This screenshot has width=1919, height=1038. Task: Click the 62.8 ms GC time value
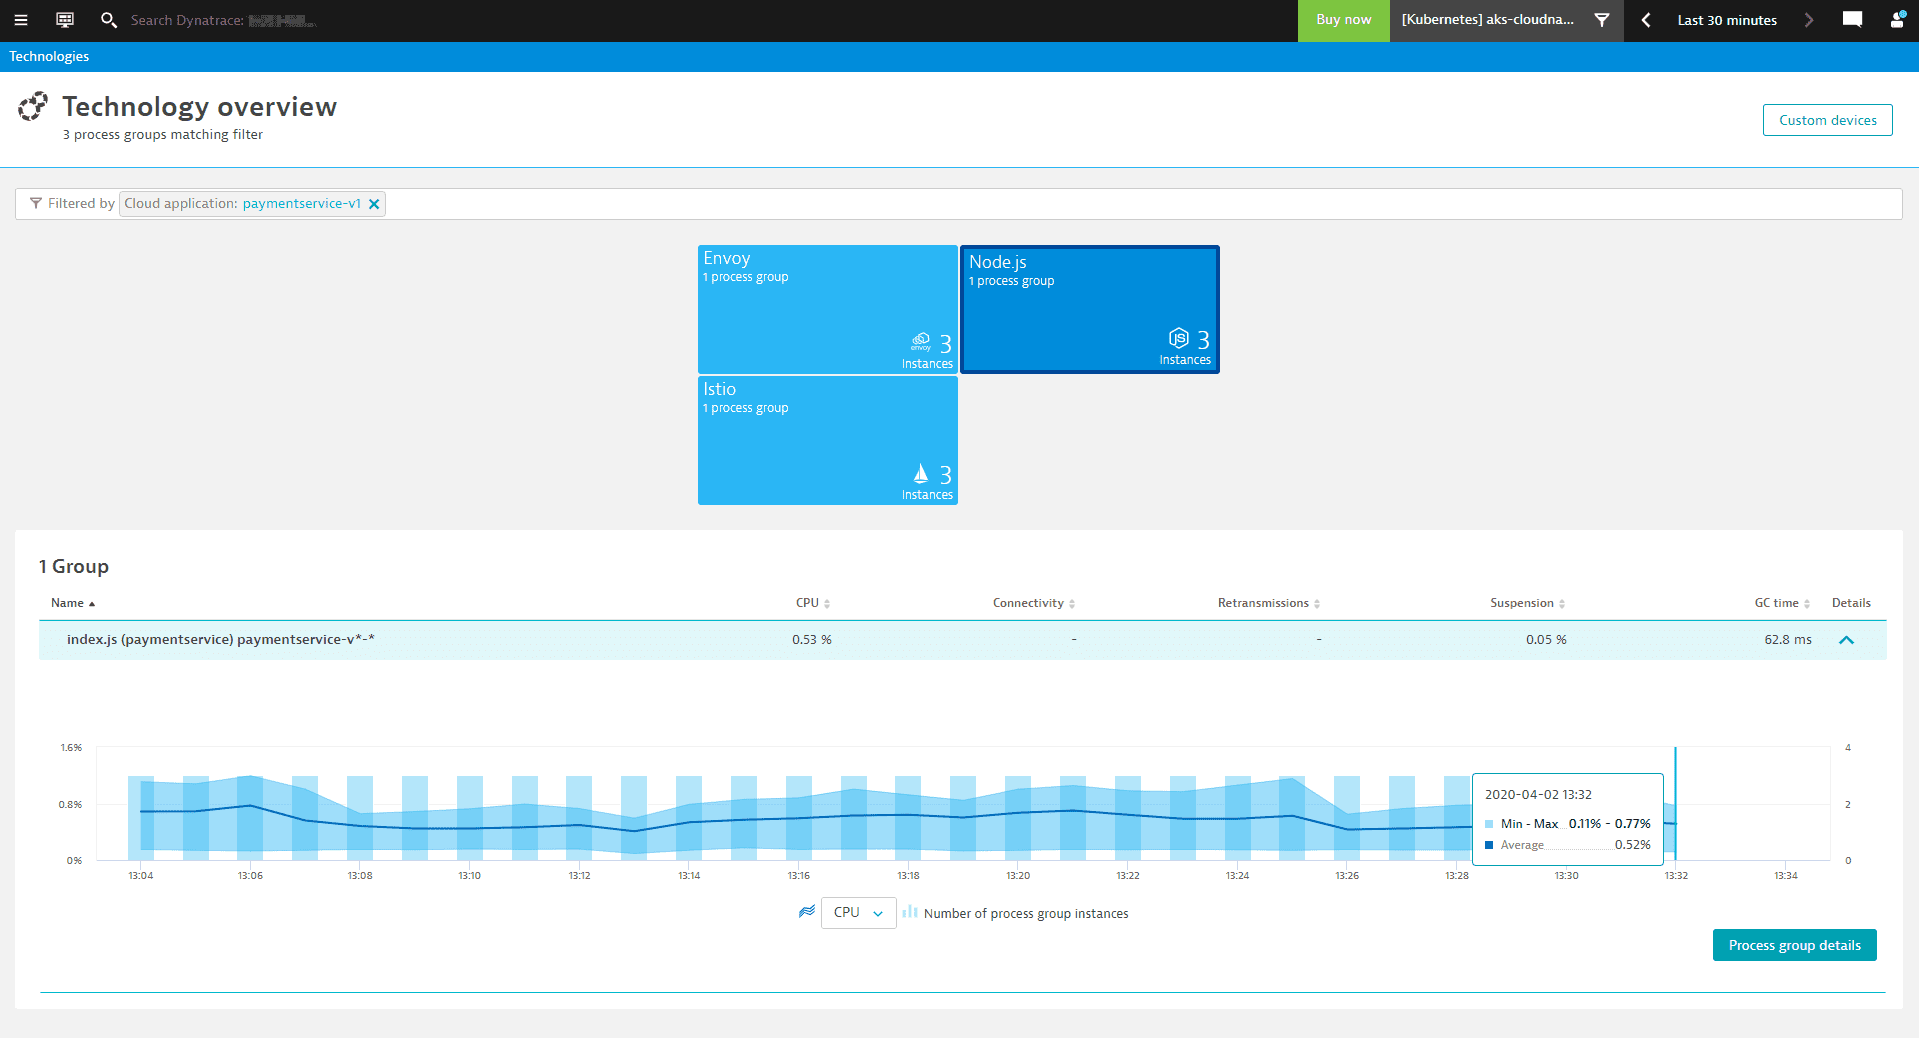(1788, 640)
